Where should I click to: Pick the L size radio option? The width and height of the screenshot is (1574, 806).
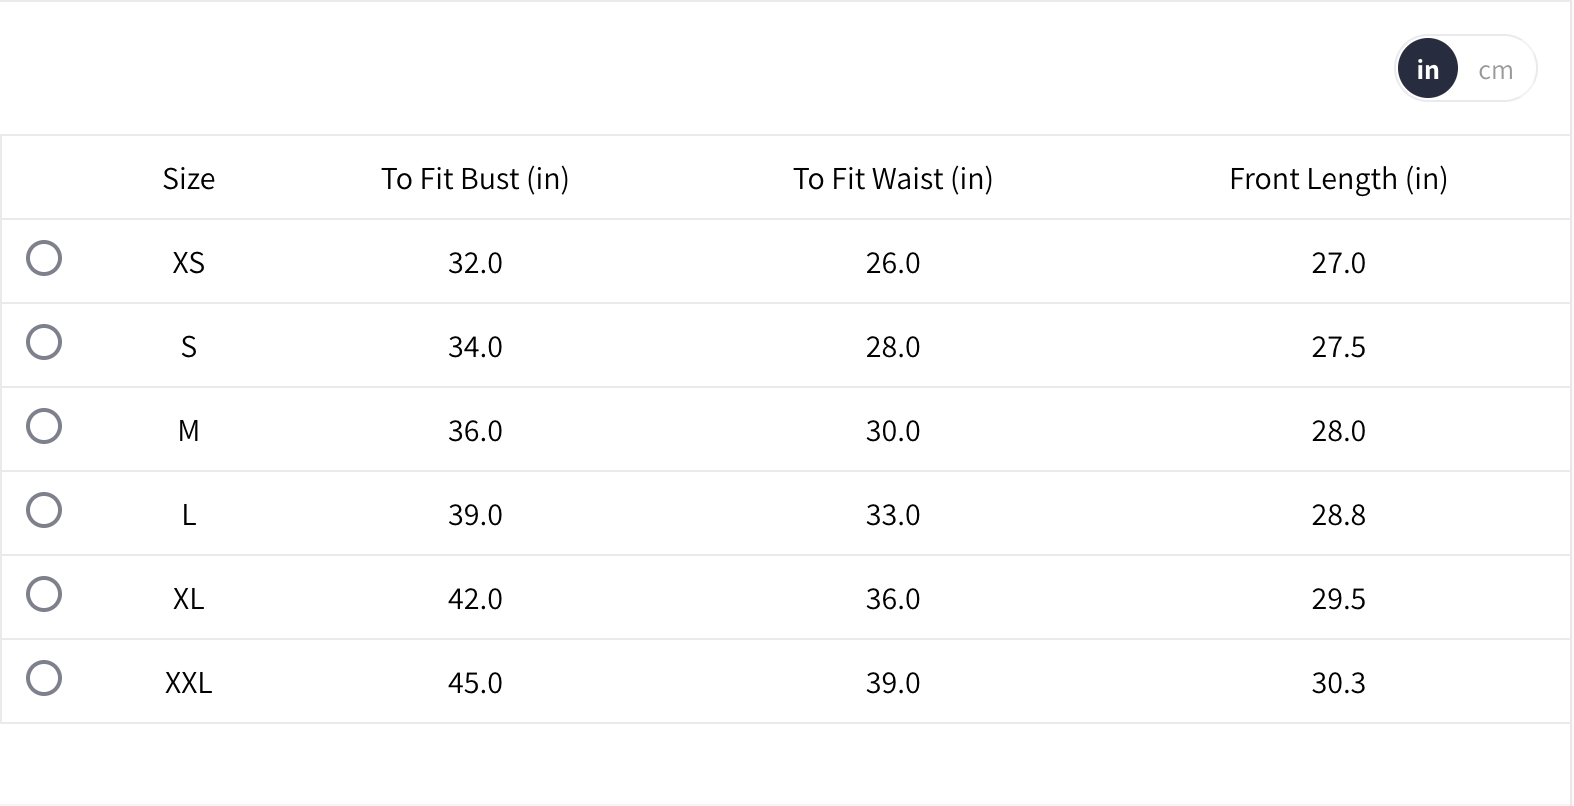coord(44,510)
